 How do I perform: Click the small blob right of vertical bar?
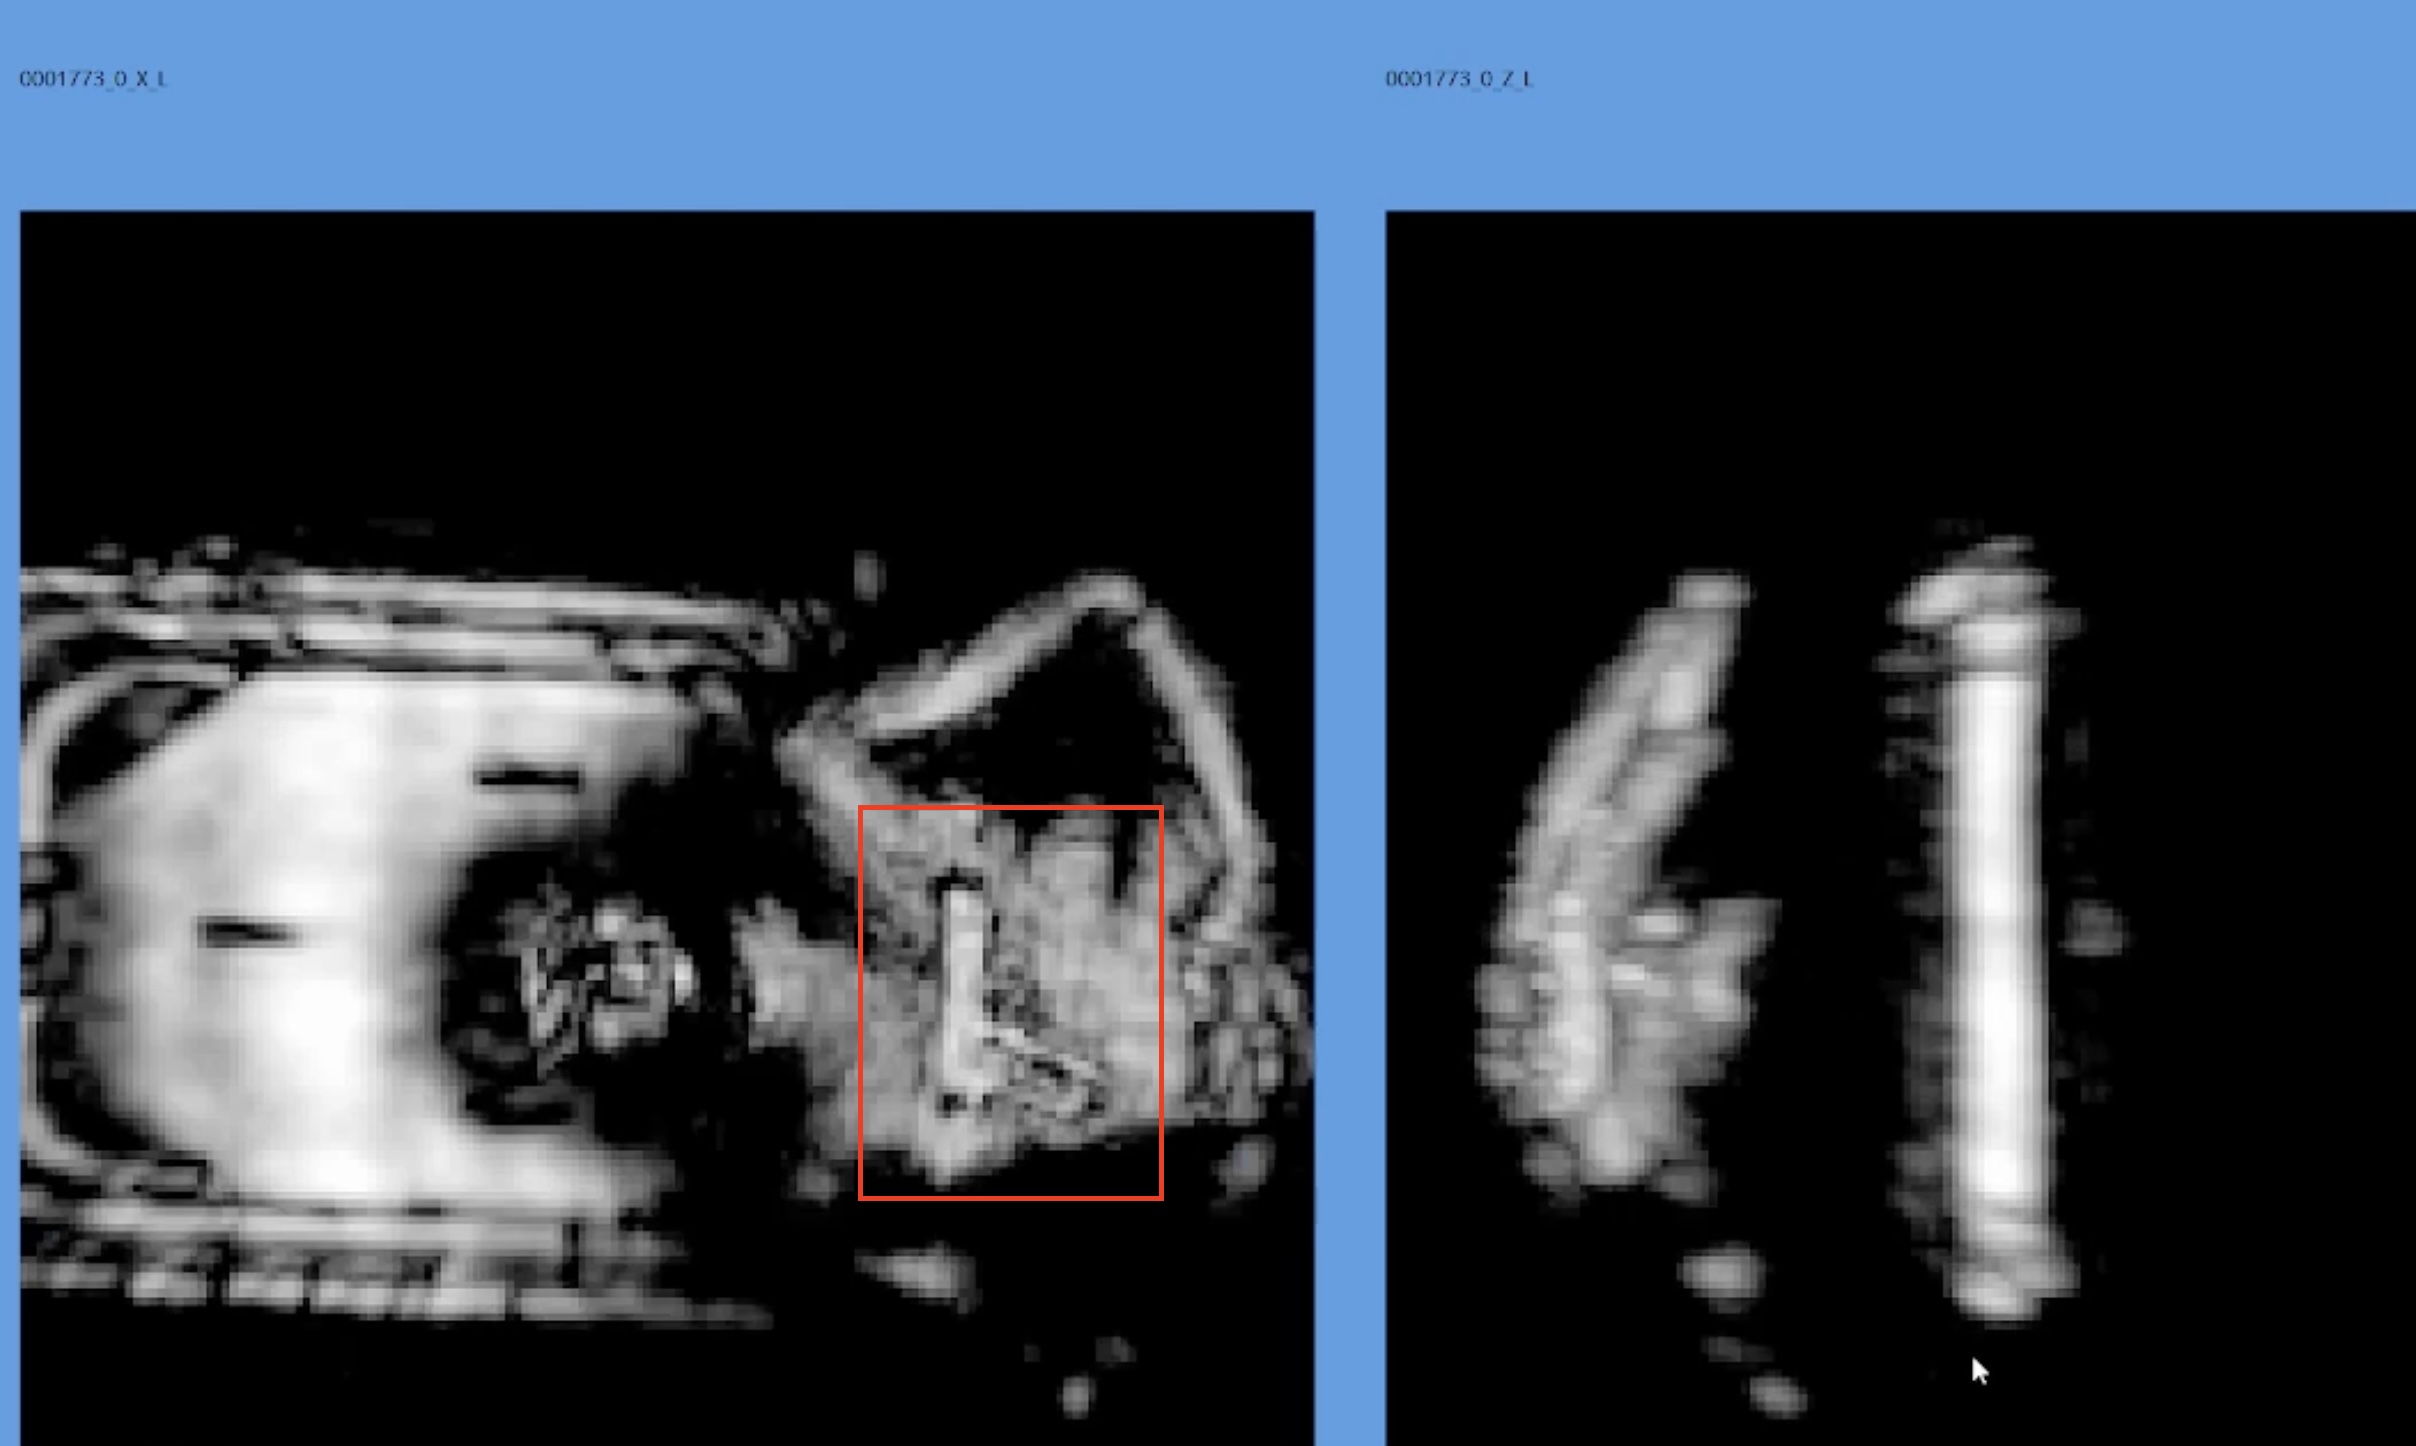click(2095, 928)
